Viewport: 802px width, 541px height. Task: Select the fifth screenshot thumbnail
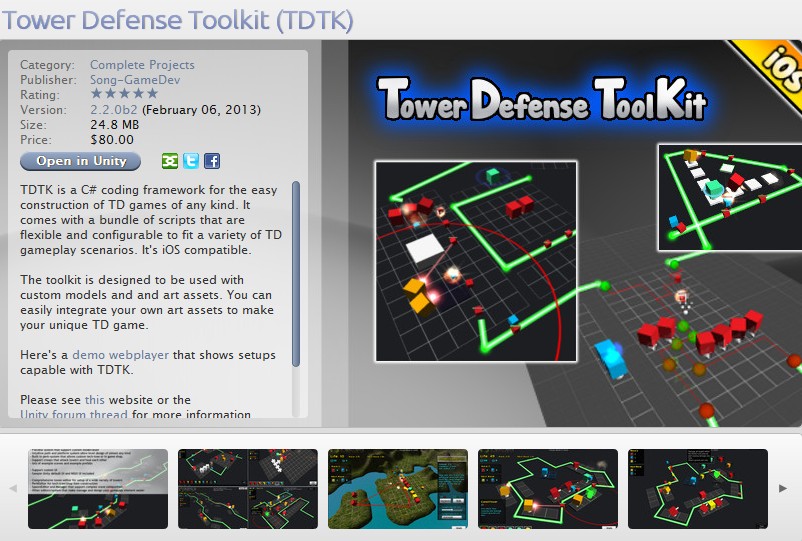pyautogui.click(x=698, y=489)
